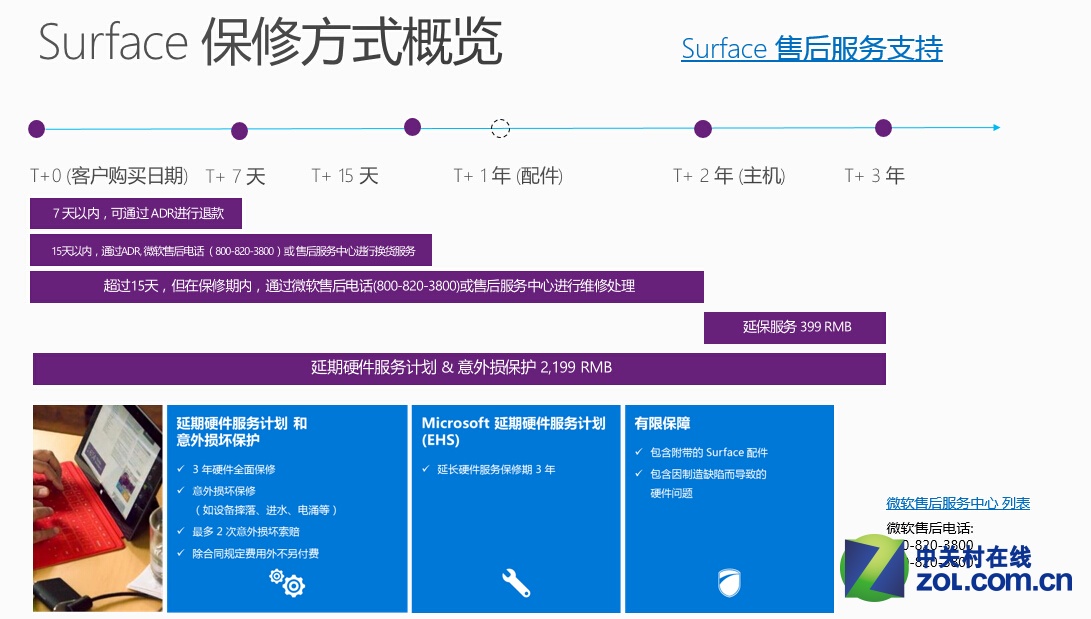This screenshot has width=1091, height=619.
Task: Click the dashed circle marker at T+ 1 年
Action: pyautogui.click(x=500, y=128)
